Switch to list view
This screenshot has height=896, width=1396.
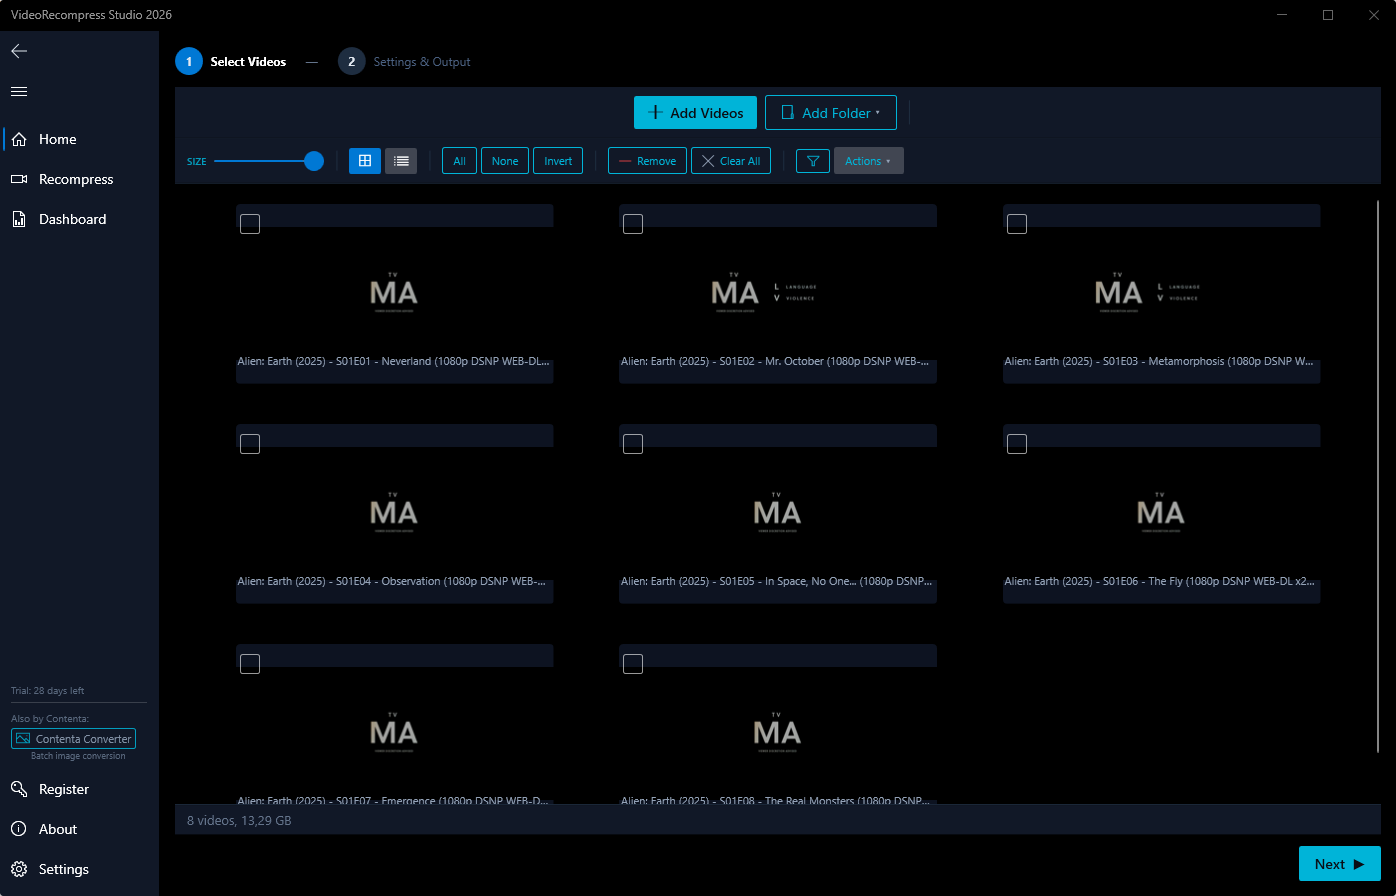(401, 161)
